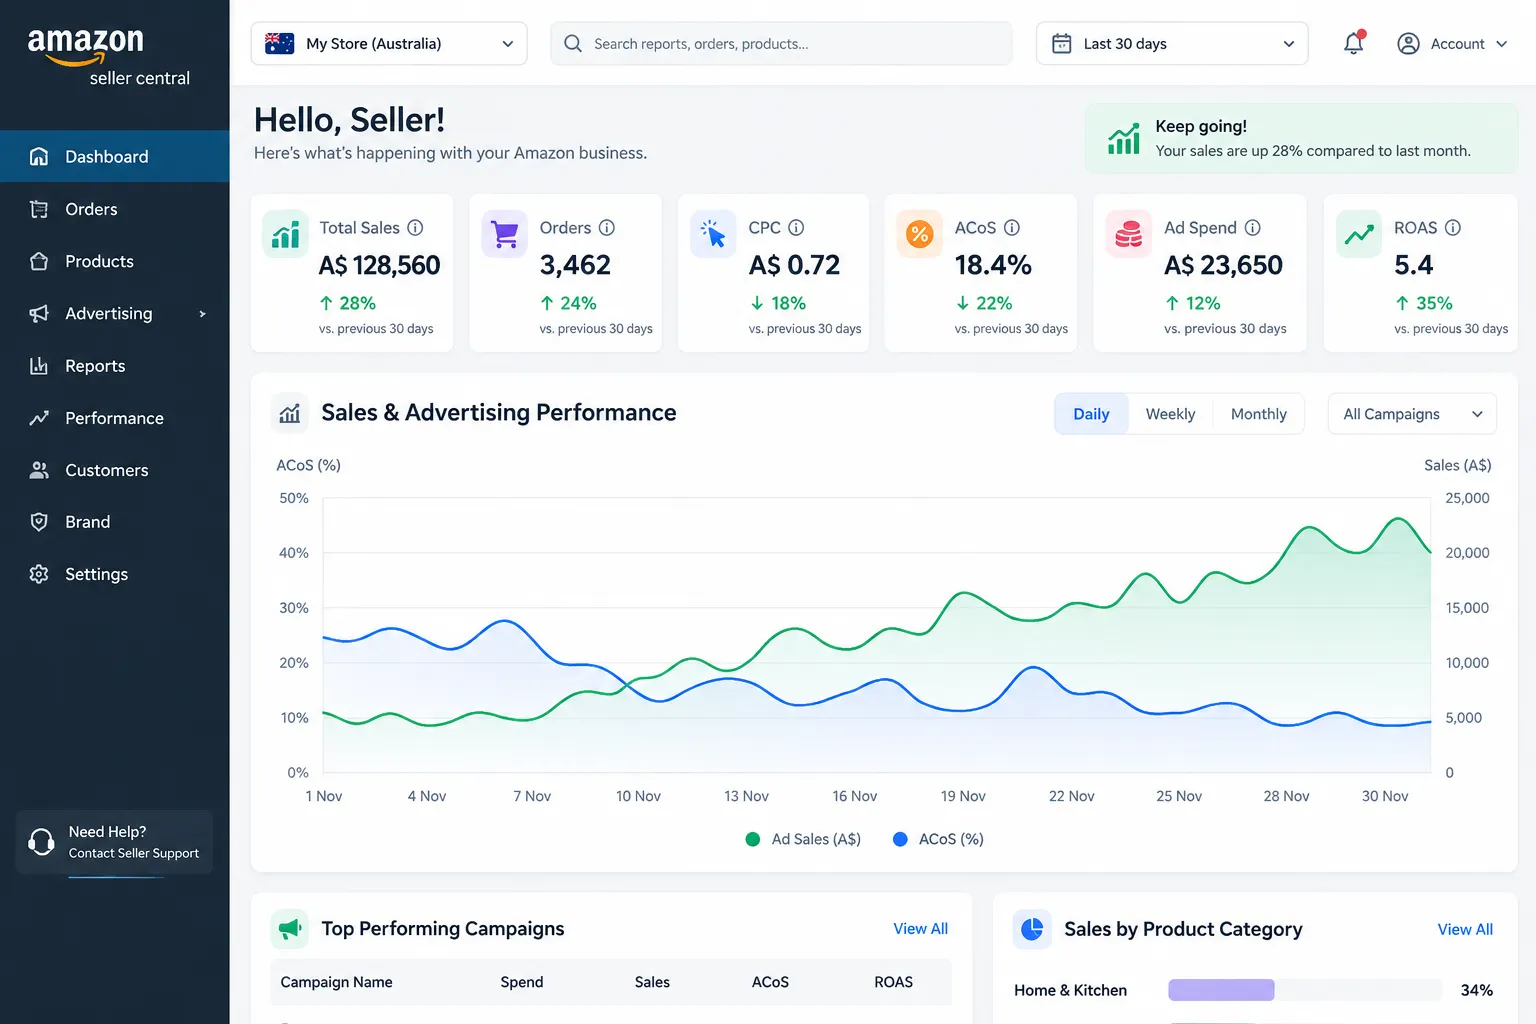1536x1024 pixels.
Task: Select the Daily chart view
Action: [1091, 414]
